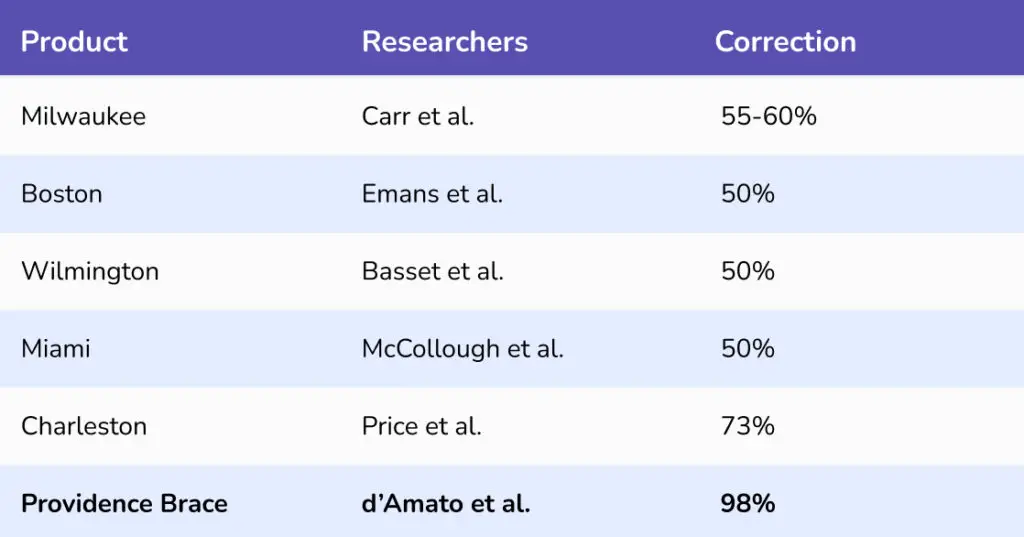The width and height of the screenshot is (1024, 537).
Task: Select the Charleston product cell
Action: 83,426
